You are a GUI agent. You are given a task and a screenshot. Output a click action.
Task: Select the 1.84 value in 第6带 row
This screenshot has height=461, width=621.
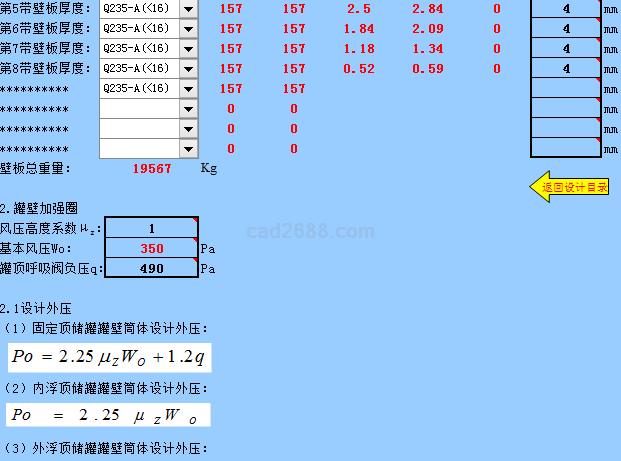coord(358,29)
